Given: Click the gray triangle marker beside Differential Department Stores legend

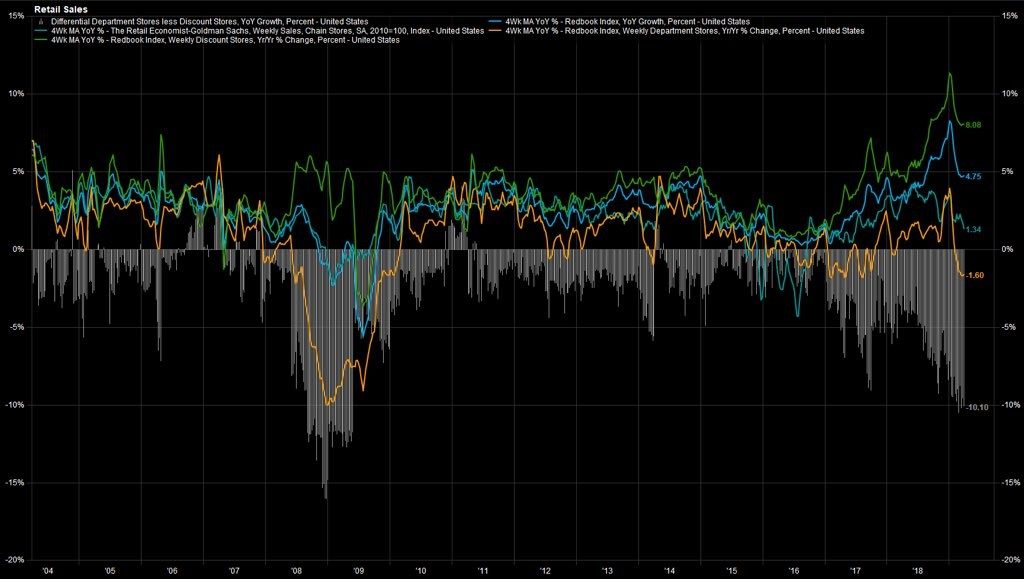Looking at the screenshot, I should tap(41, 22).
